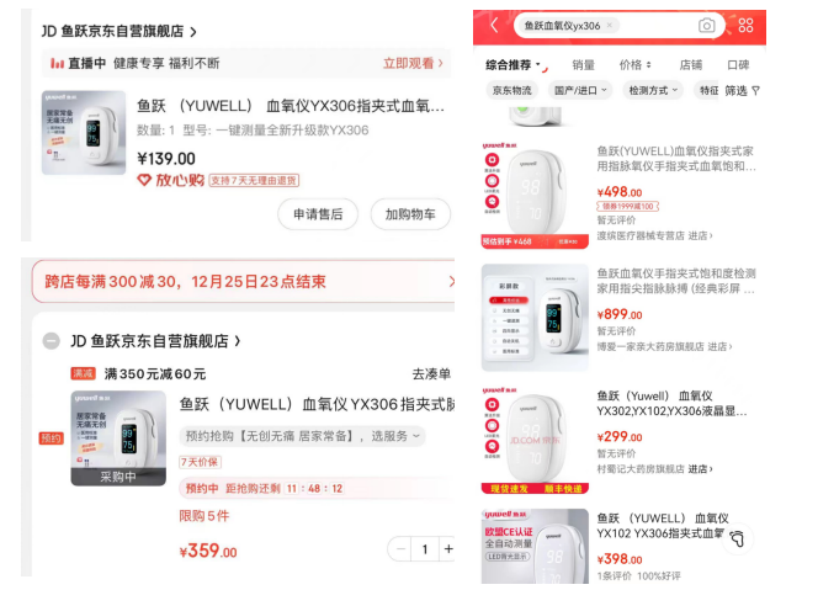Tap the footprint history floating icon

coord(737,539)
